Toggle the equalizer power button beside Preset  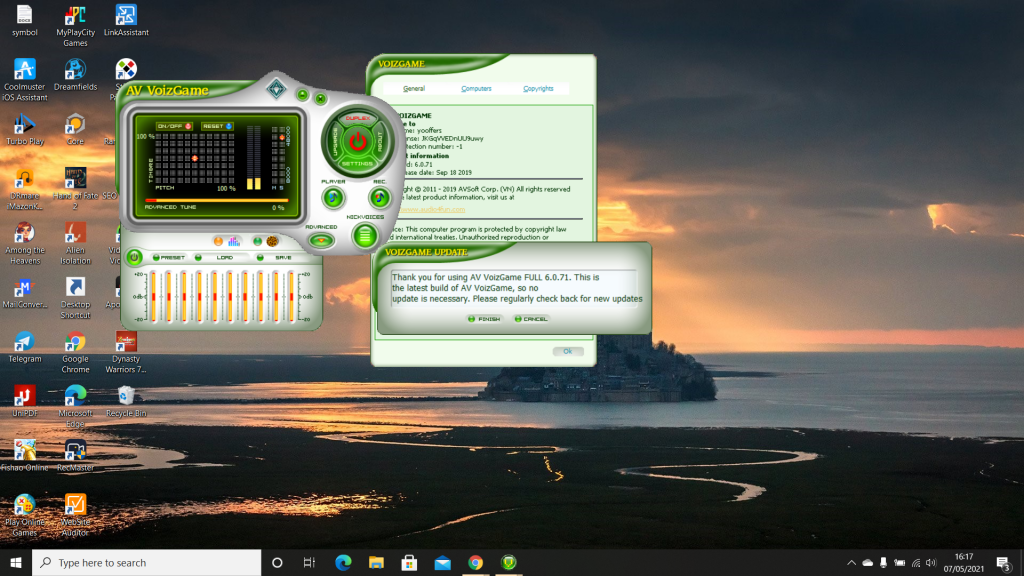pyautogui.click(x=134, y=257)
